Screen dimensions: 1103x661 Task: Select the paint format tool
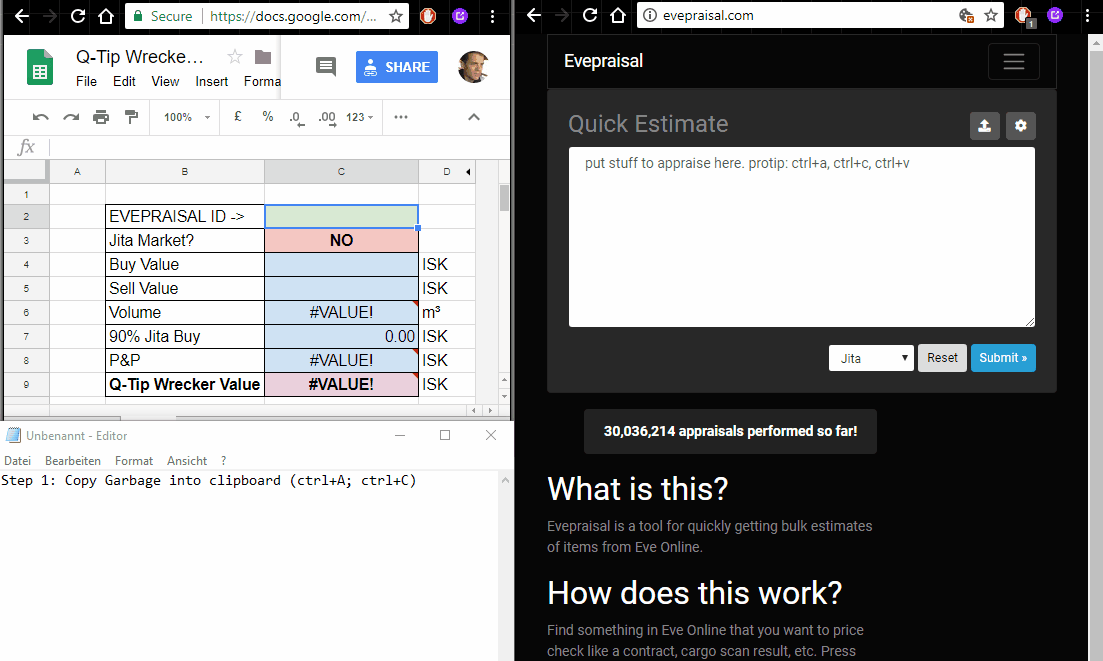click(132, 117)
